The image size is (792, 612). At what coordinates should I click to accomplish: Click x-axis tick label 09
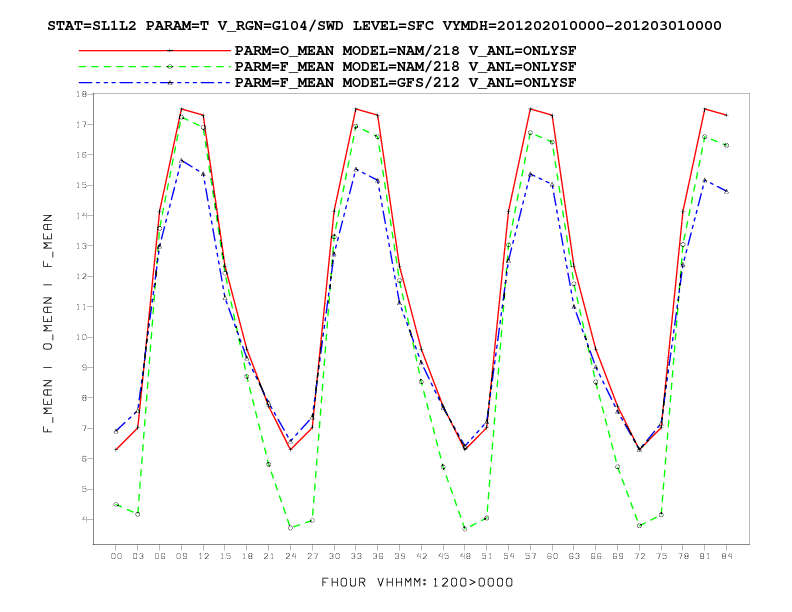[x=181, y=556]
